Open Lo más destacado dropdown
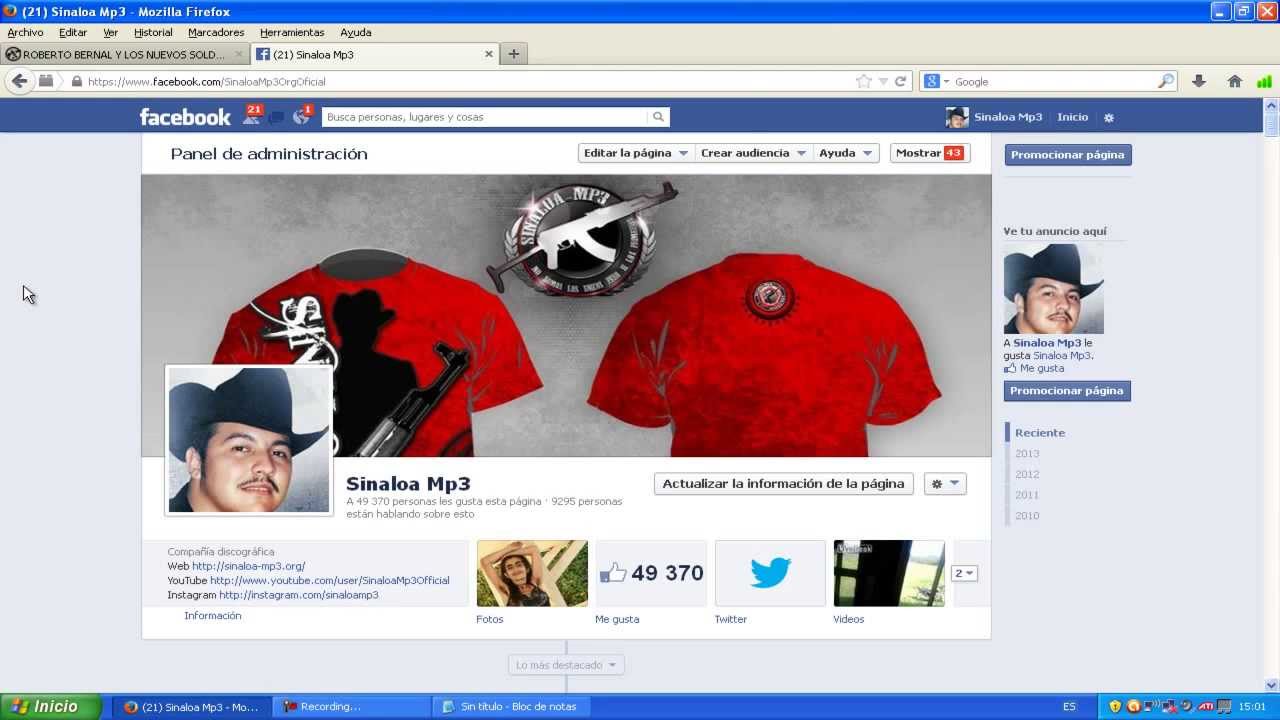The height and width of the screenshot is (720, 1280). point(567,665)
